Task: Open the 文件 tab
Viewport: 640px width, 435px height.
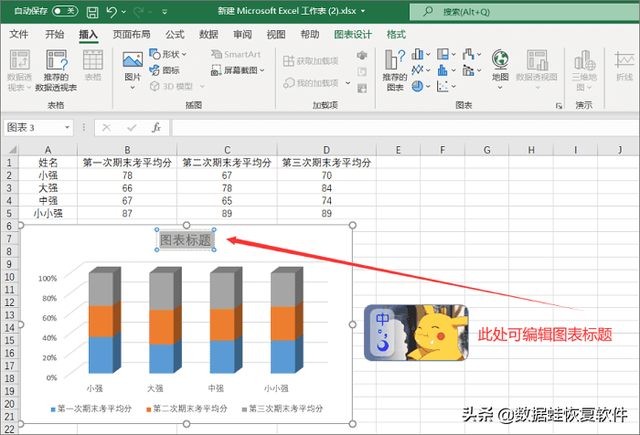Action: tap(19, 35)
